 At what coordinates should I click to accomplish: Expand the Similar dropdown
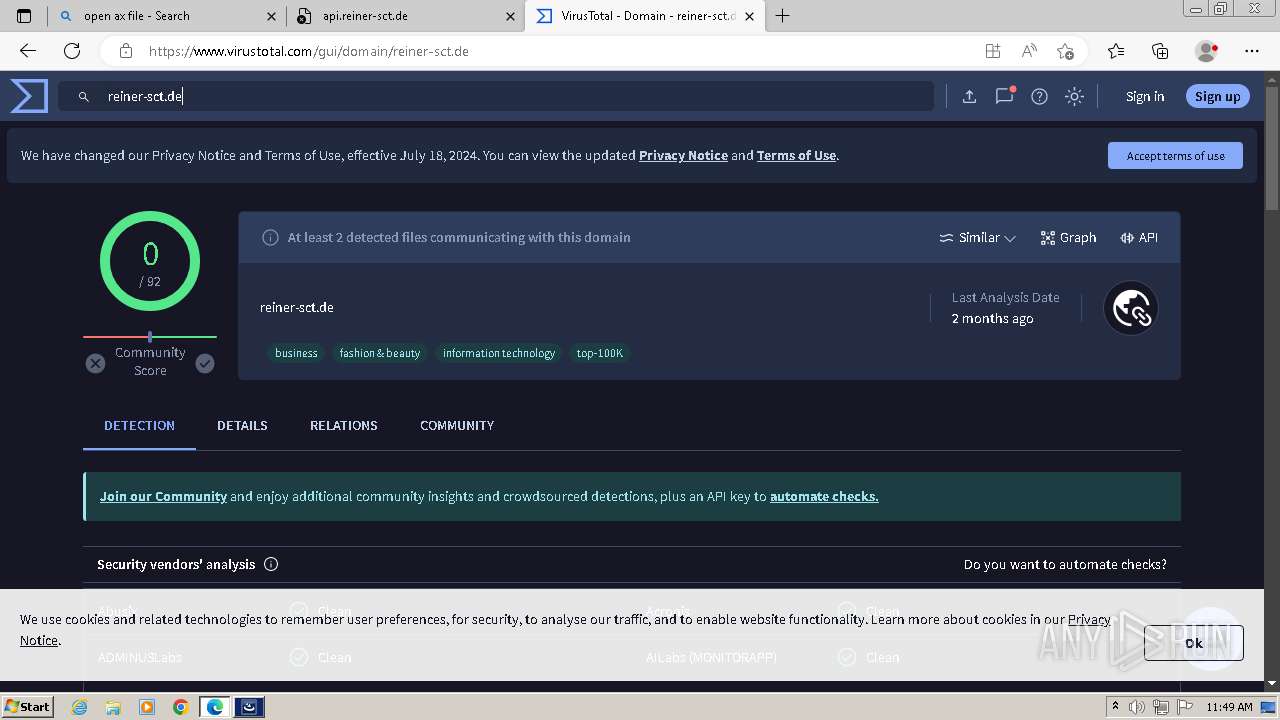click(978, 238)
